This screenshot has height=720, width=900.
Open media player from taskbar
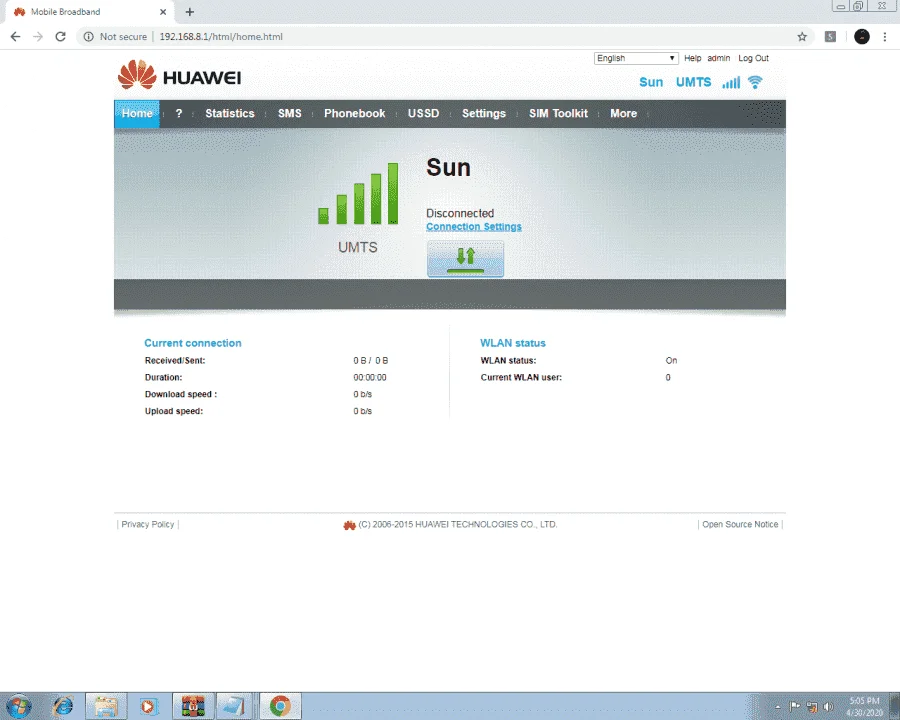coord(148,706)
